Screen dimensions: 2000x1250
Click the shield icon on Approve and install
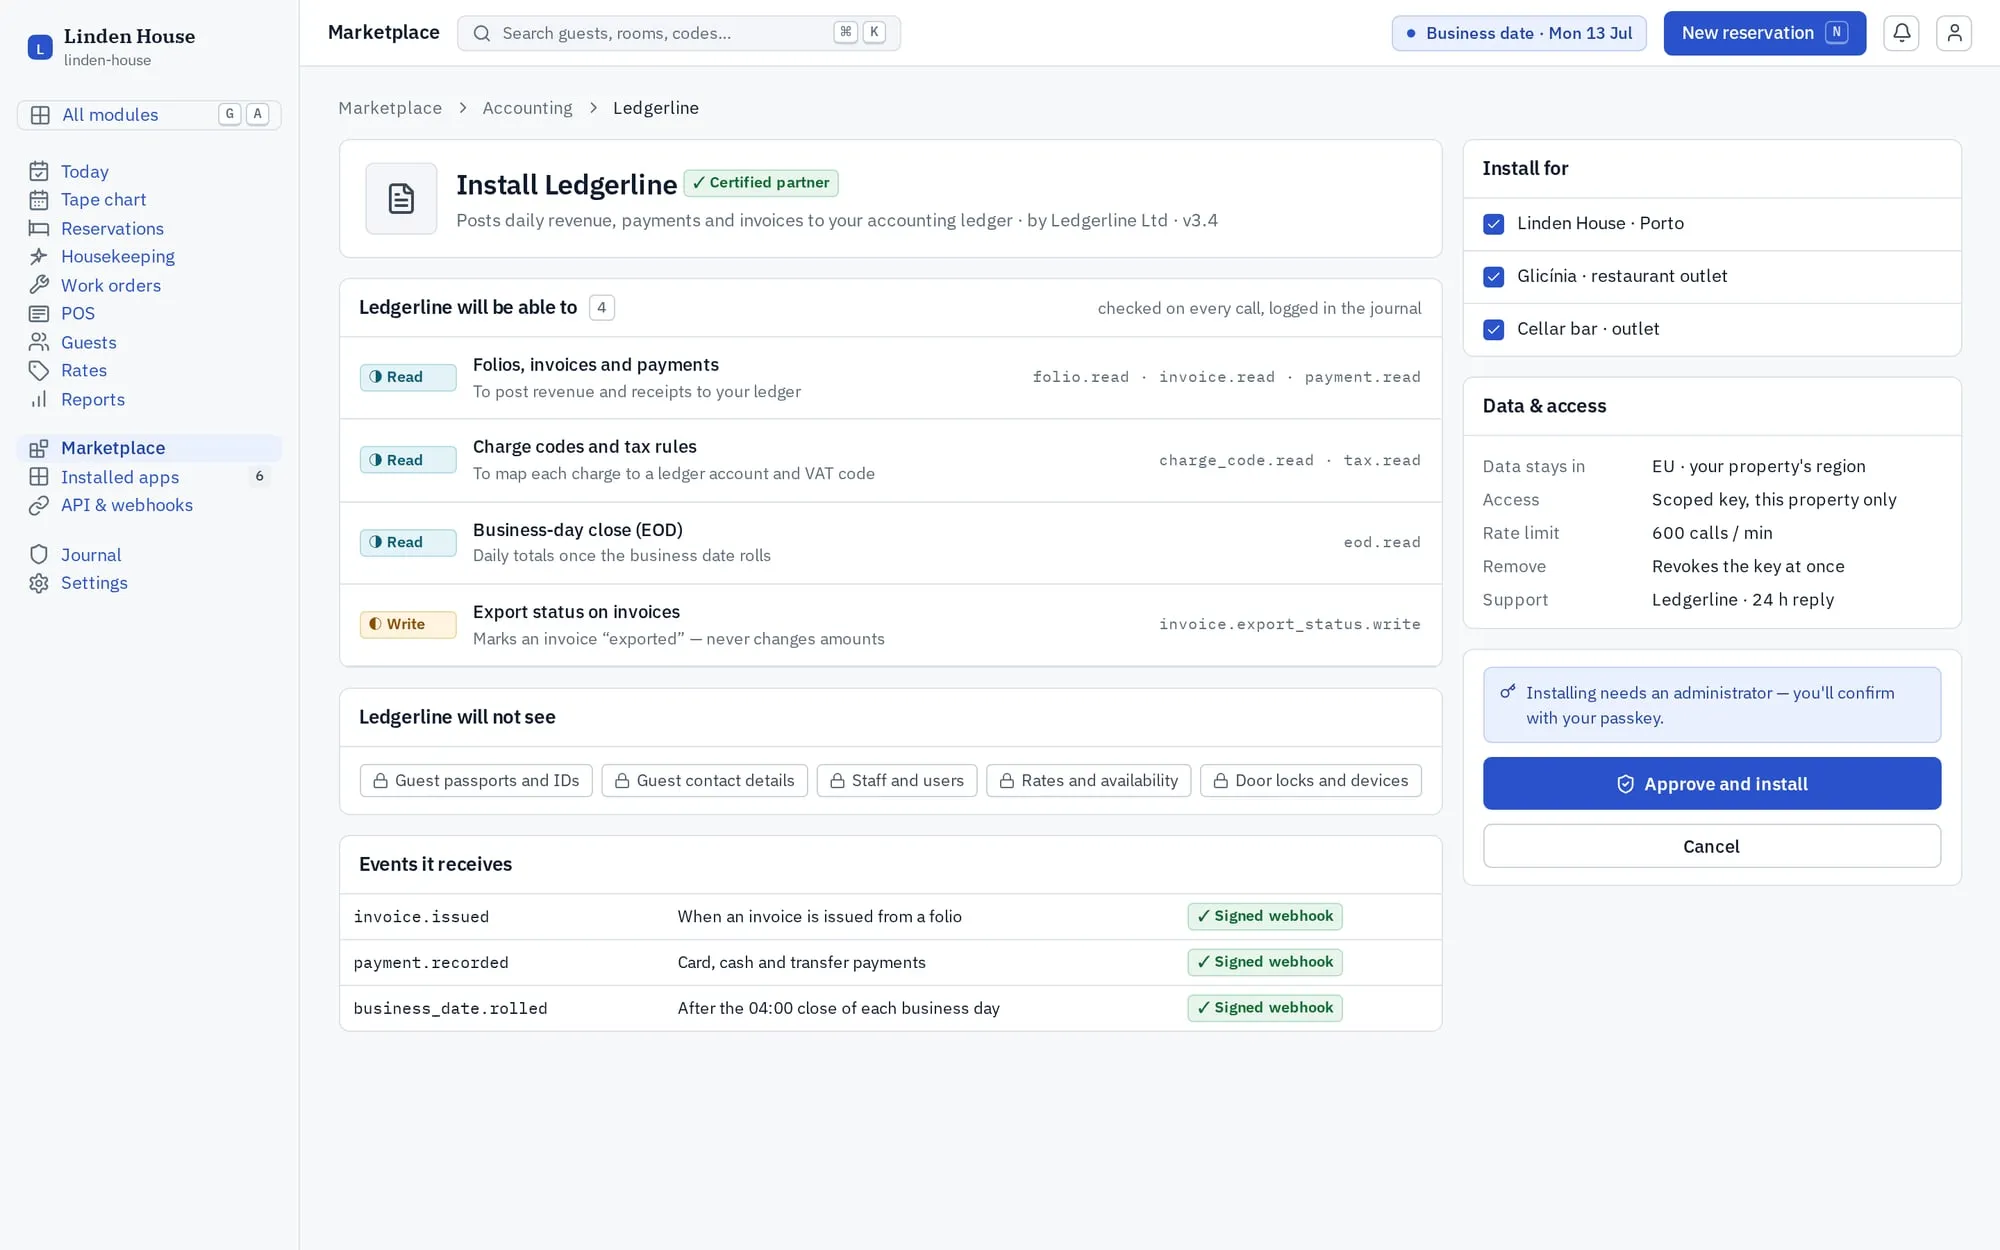click(1626, 784)
